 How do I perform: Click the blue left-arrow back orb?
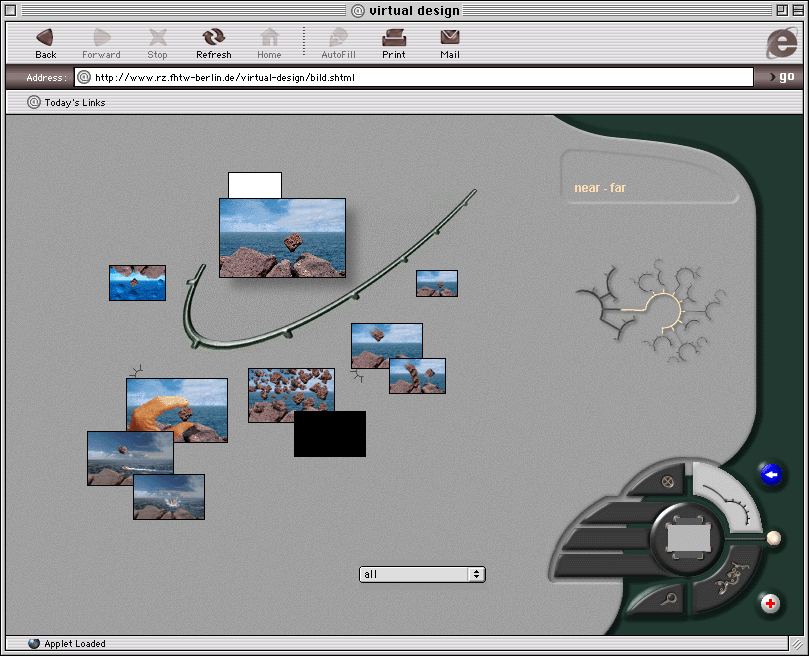click(771, 474)
